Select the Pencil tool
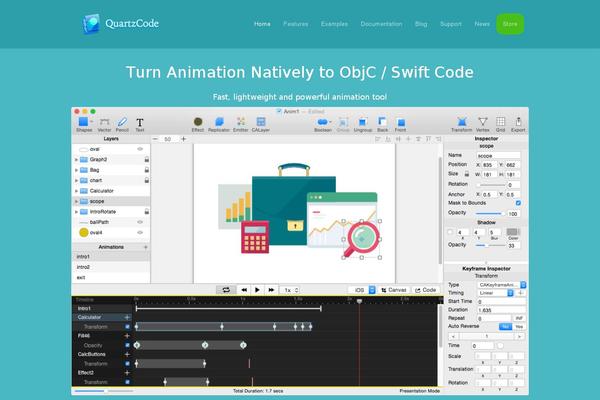This screenshot has width=600, height=400. click(122, 122)
